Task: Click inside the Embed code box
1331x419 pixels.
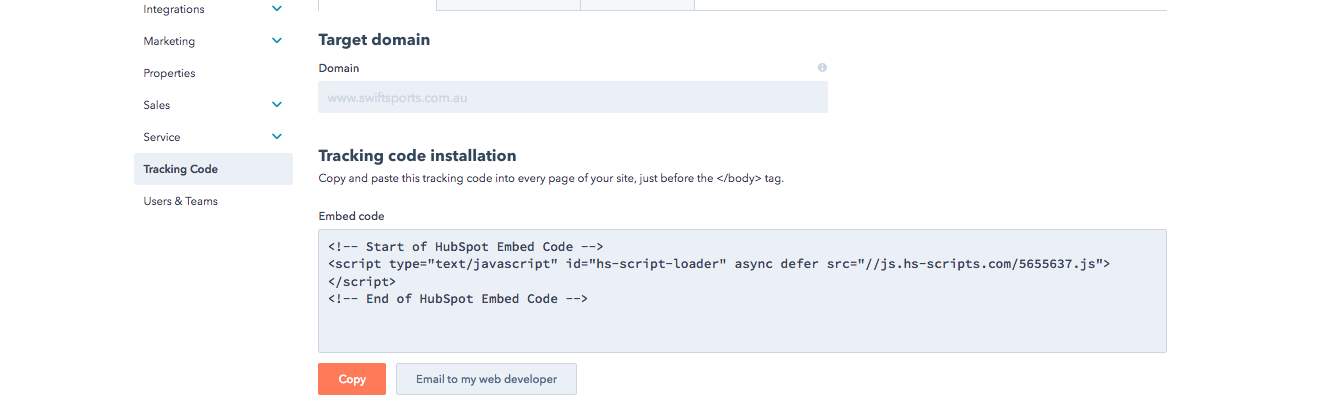Action: point(742,291)
